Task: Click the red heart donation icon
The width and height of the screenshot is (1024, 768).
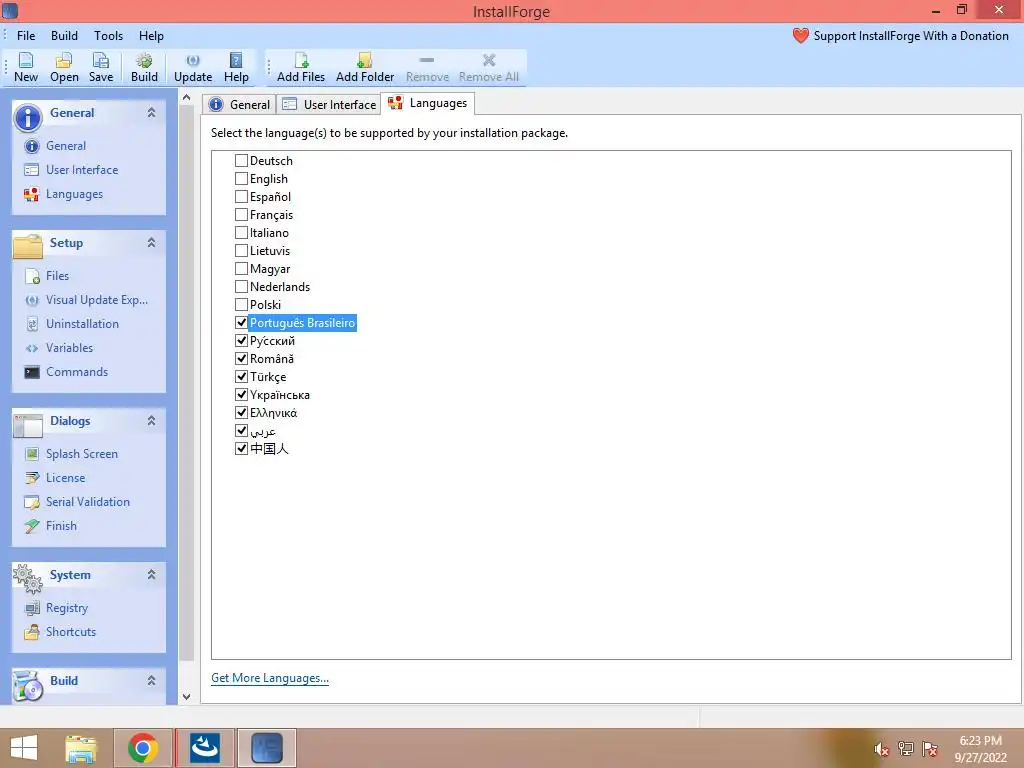Action: pyautogui.click(x=801, y=36)
